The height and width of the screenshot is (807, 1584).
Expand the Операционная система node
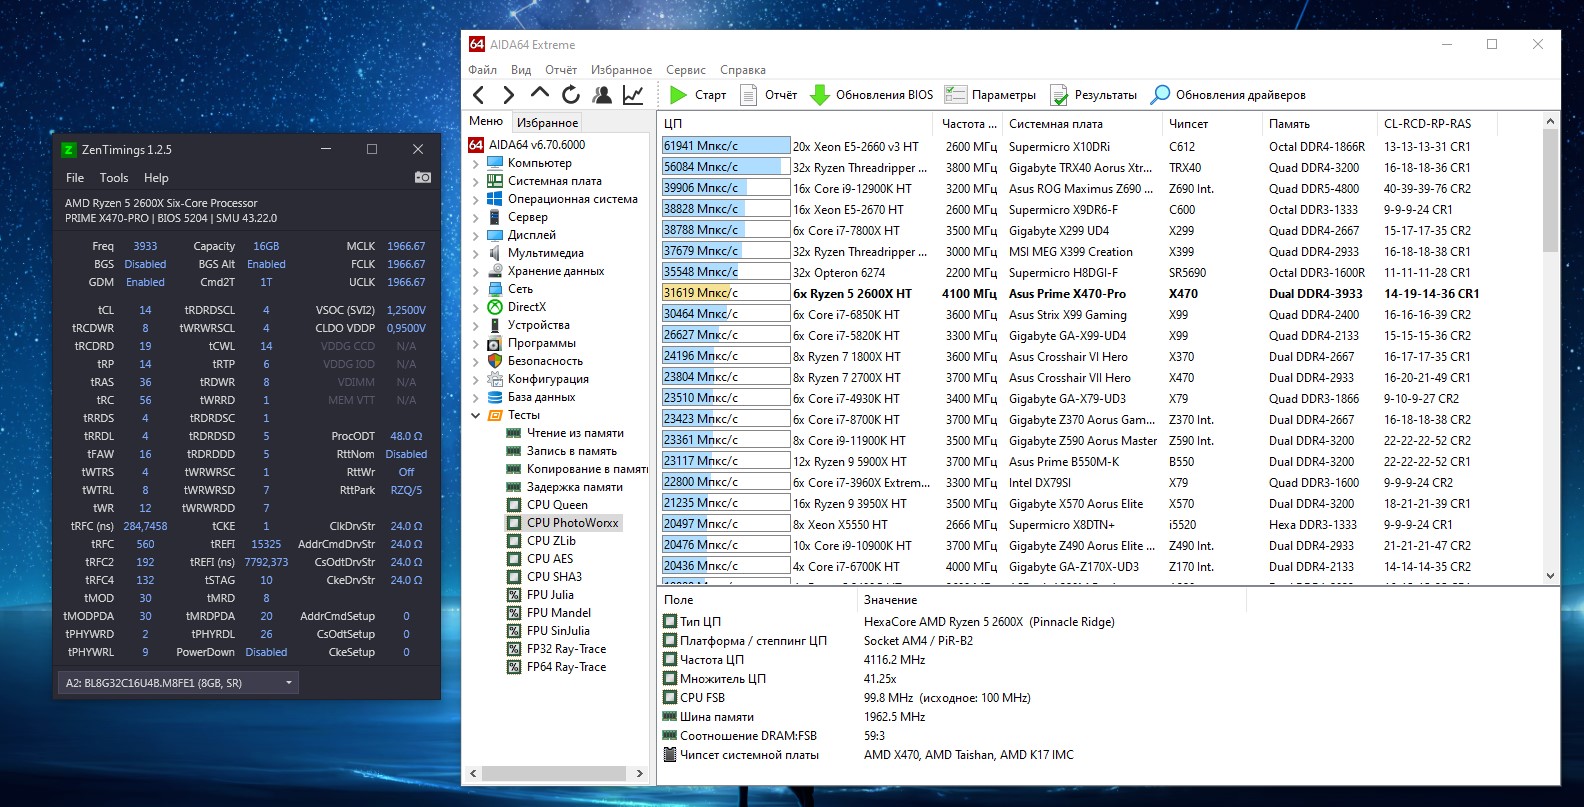[476, 199]
